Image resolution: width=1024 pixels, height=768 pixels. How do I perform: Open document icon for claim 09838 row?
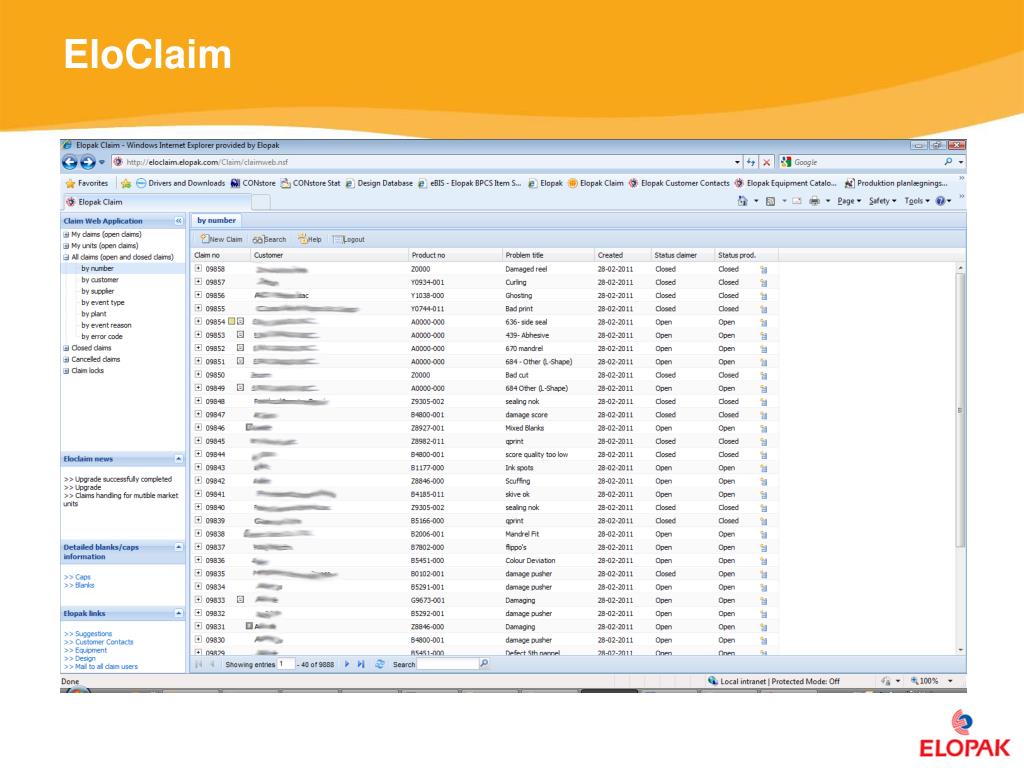click(x=763, y=534)
